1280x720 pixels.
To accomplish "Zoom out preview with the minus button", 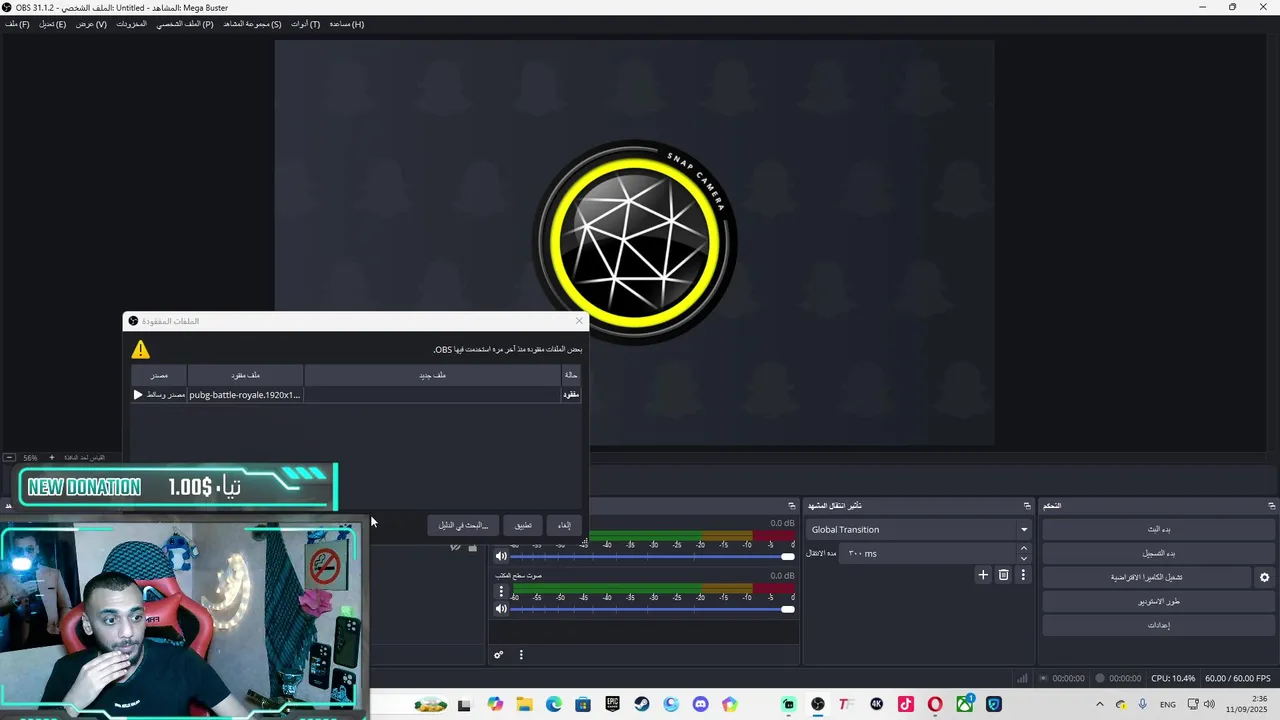I will pyautogui.click(x=9, y=458).
